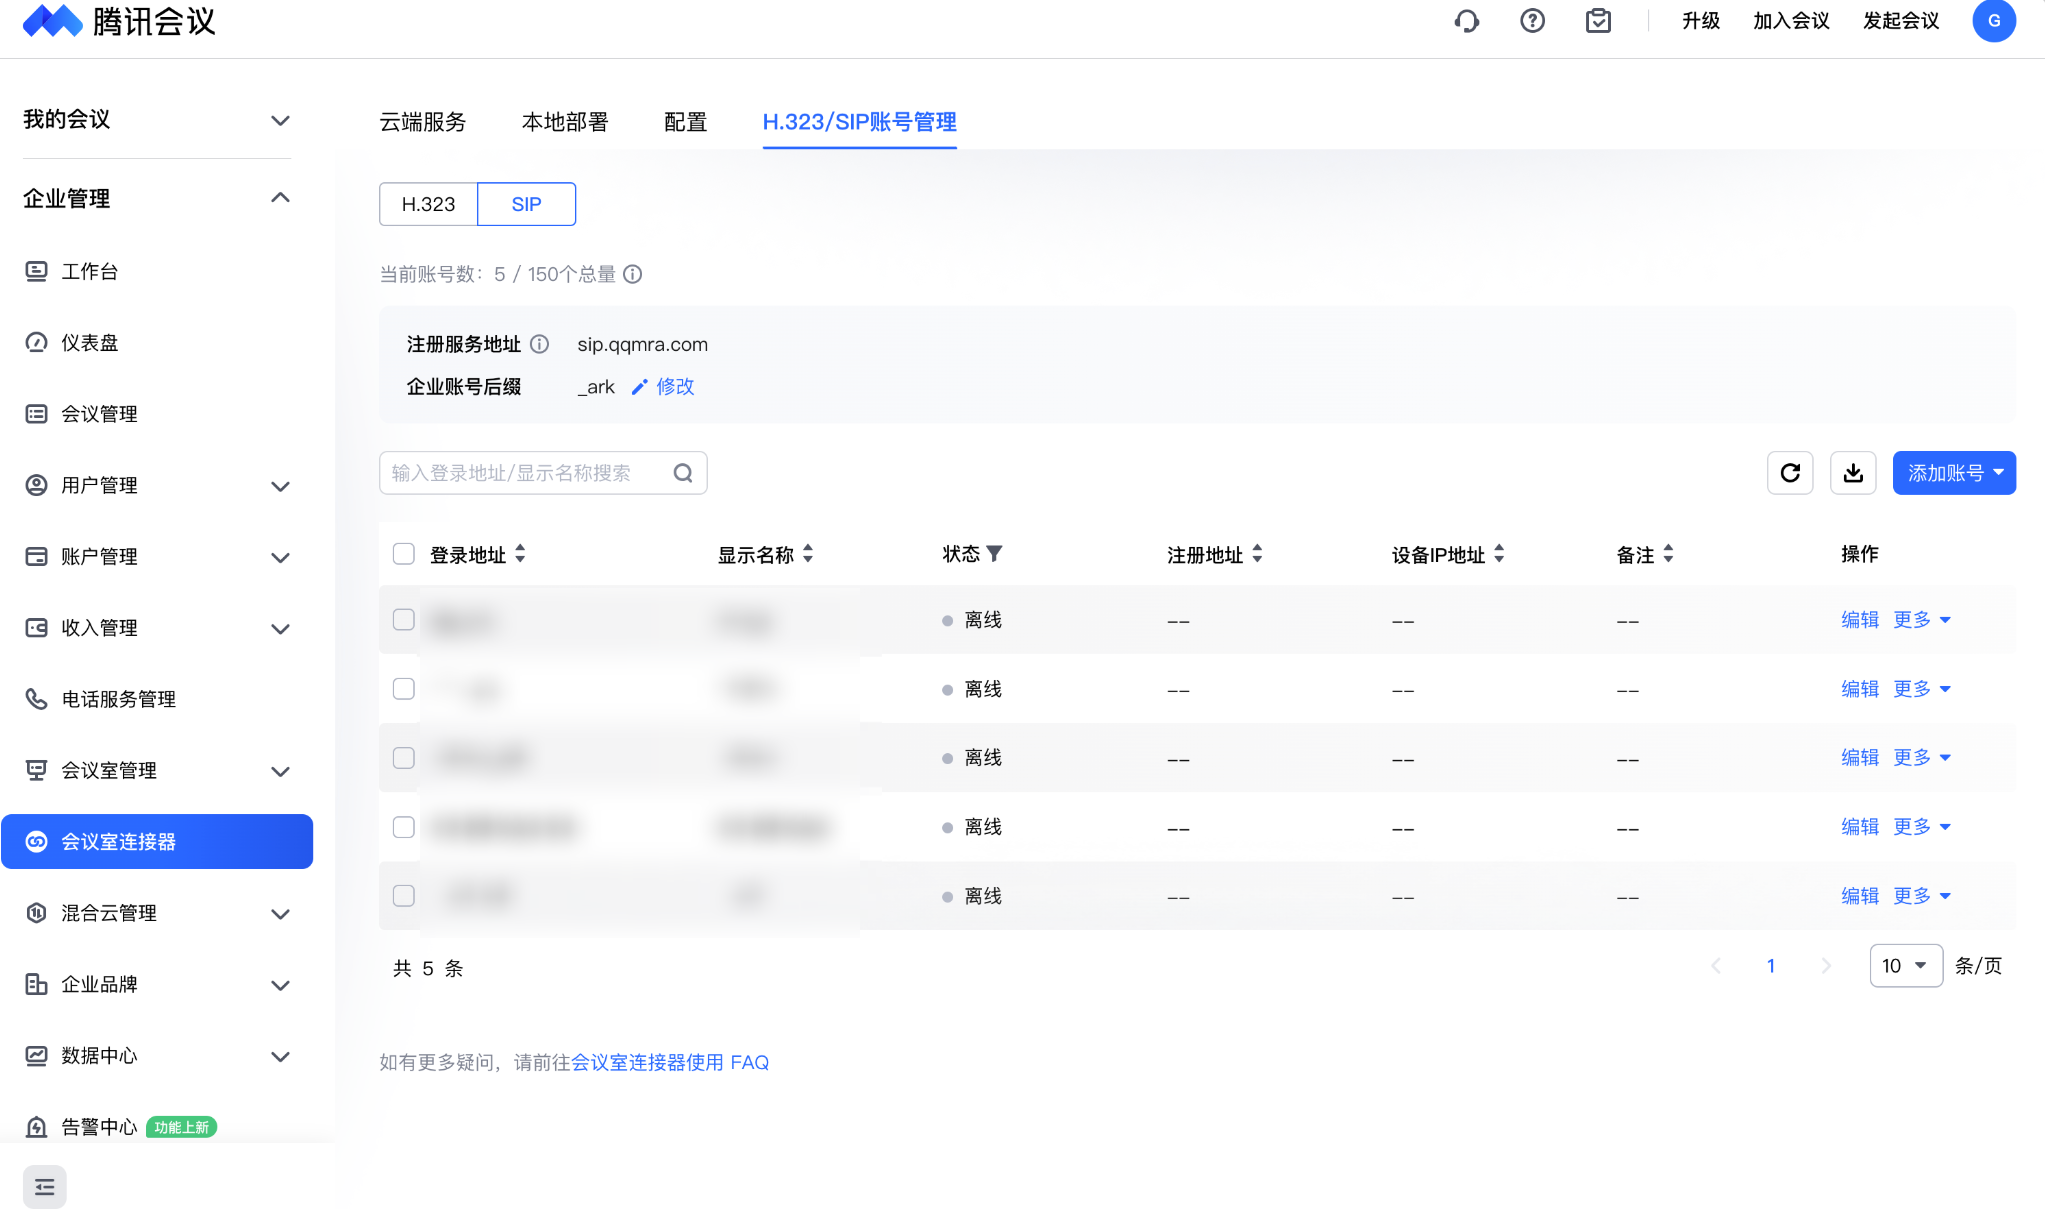Collapse sidebar using bottom menu icon
Viewport: 2045px width, 1209px height.
[x=45, y=1187]
